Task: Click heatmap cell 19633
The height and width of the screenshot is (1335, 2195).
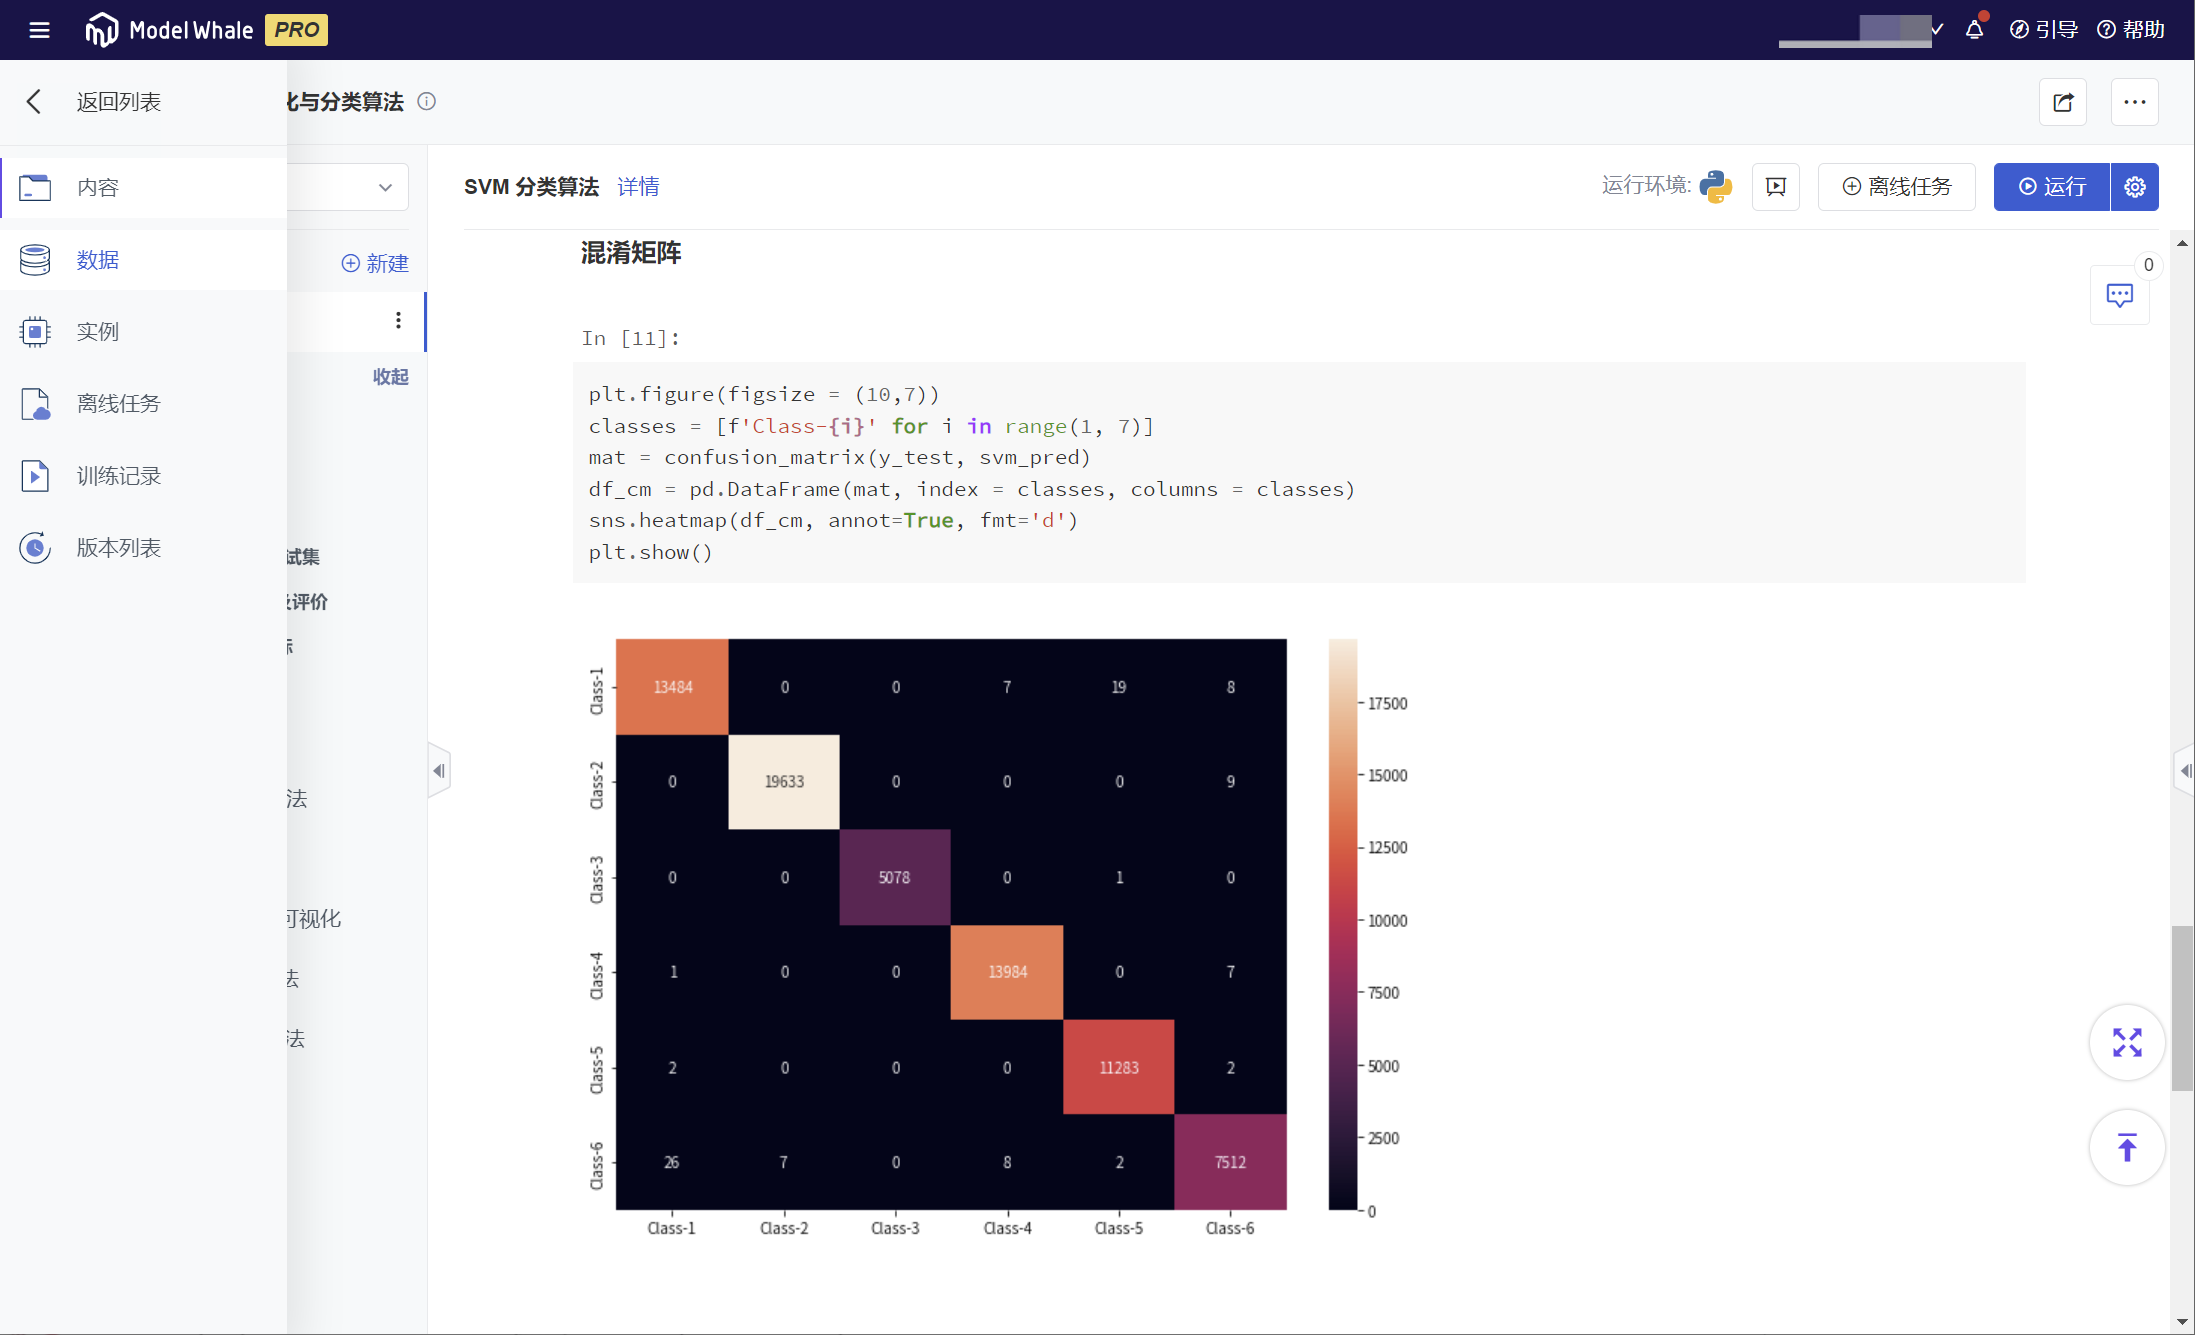Action: click(x=784, y=782)
